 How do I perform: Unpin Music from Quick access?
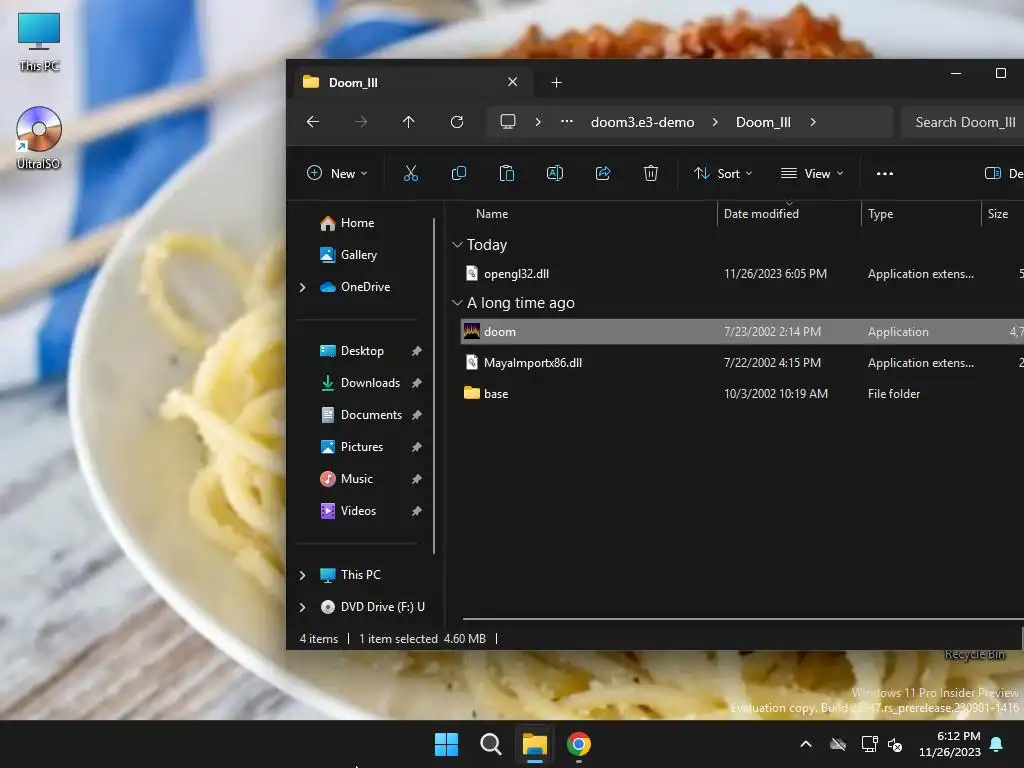417,479
